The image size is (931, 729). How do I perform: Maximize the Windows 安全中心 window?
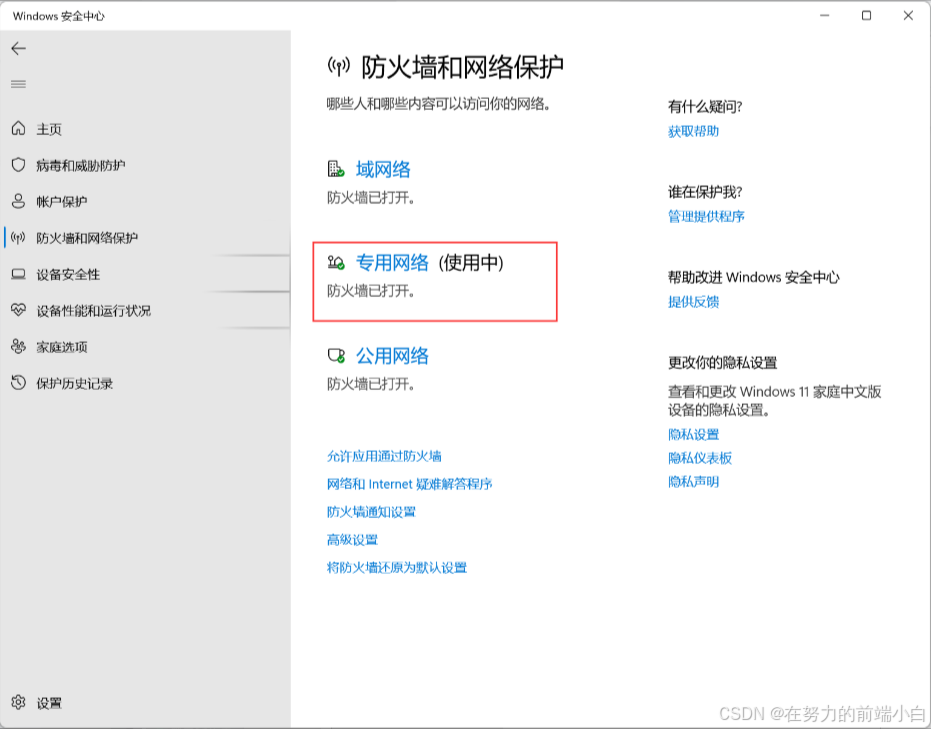866,15
